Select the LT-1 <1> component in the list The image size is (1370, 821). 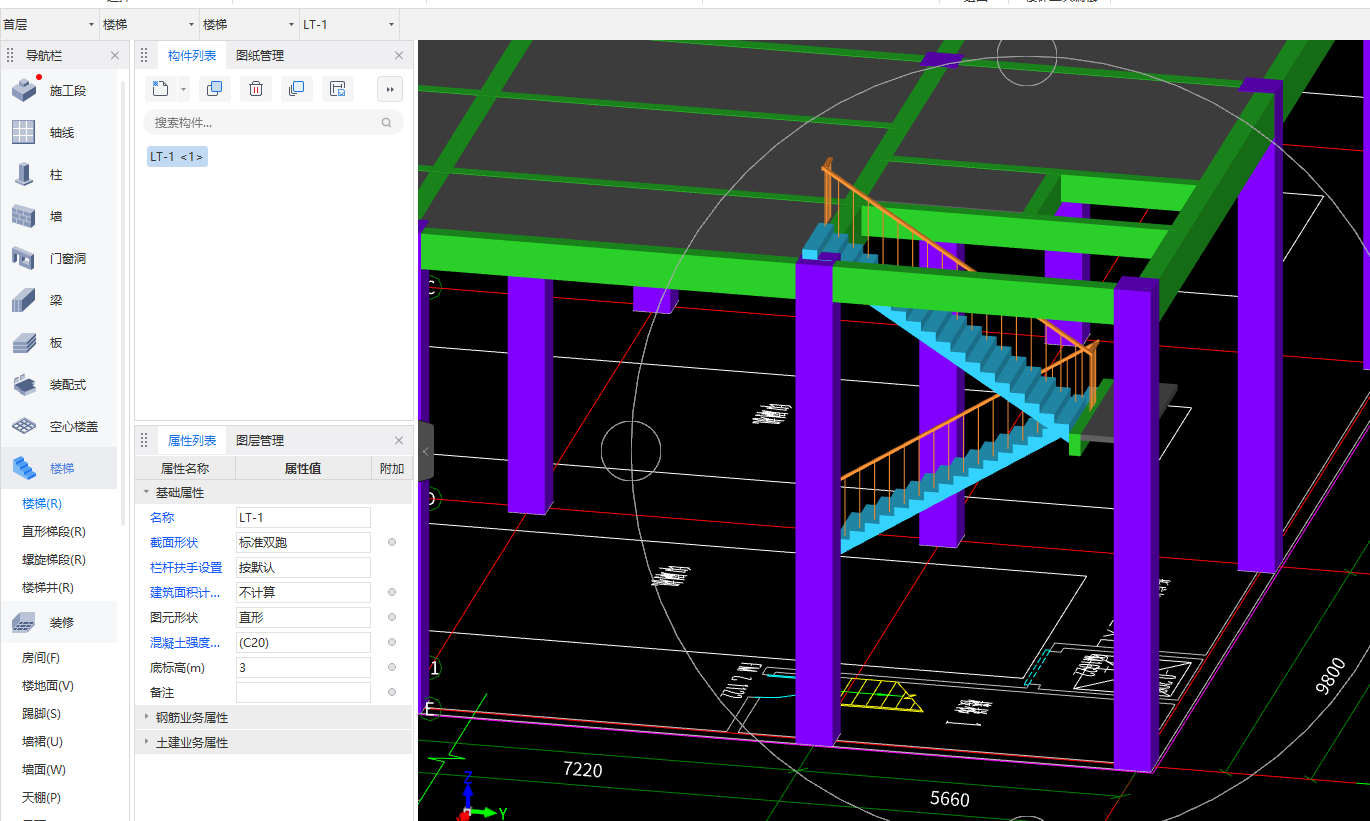coord(177,157)
